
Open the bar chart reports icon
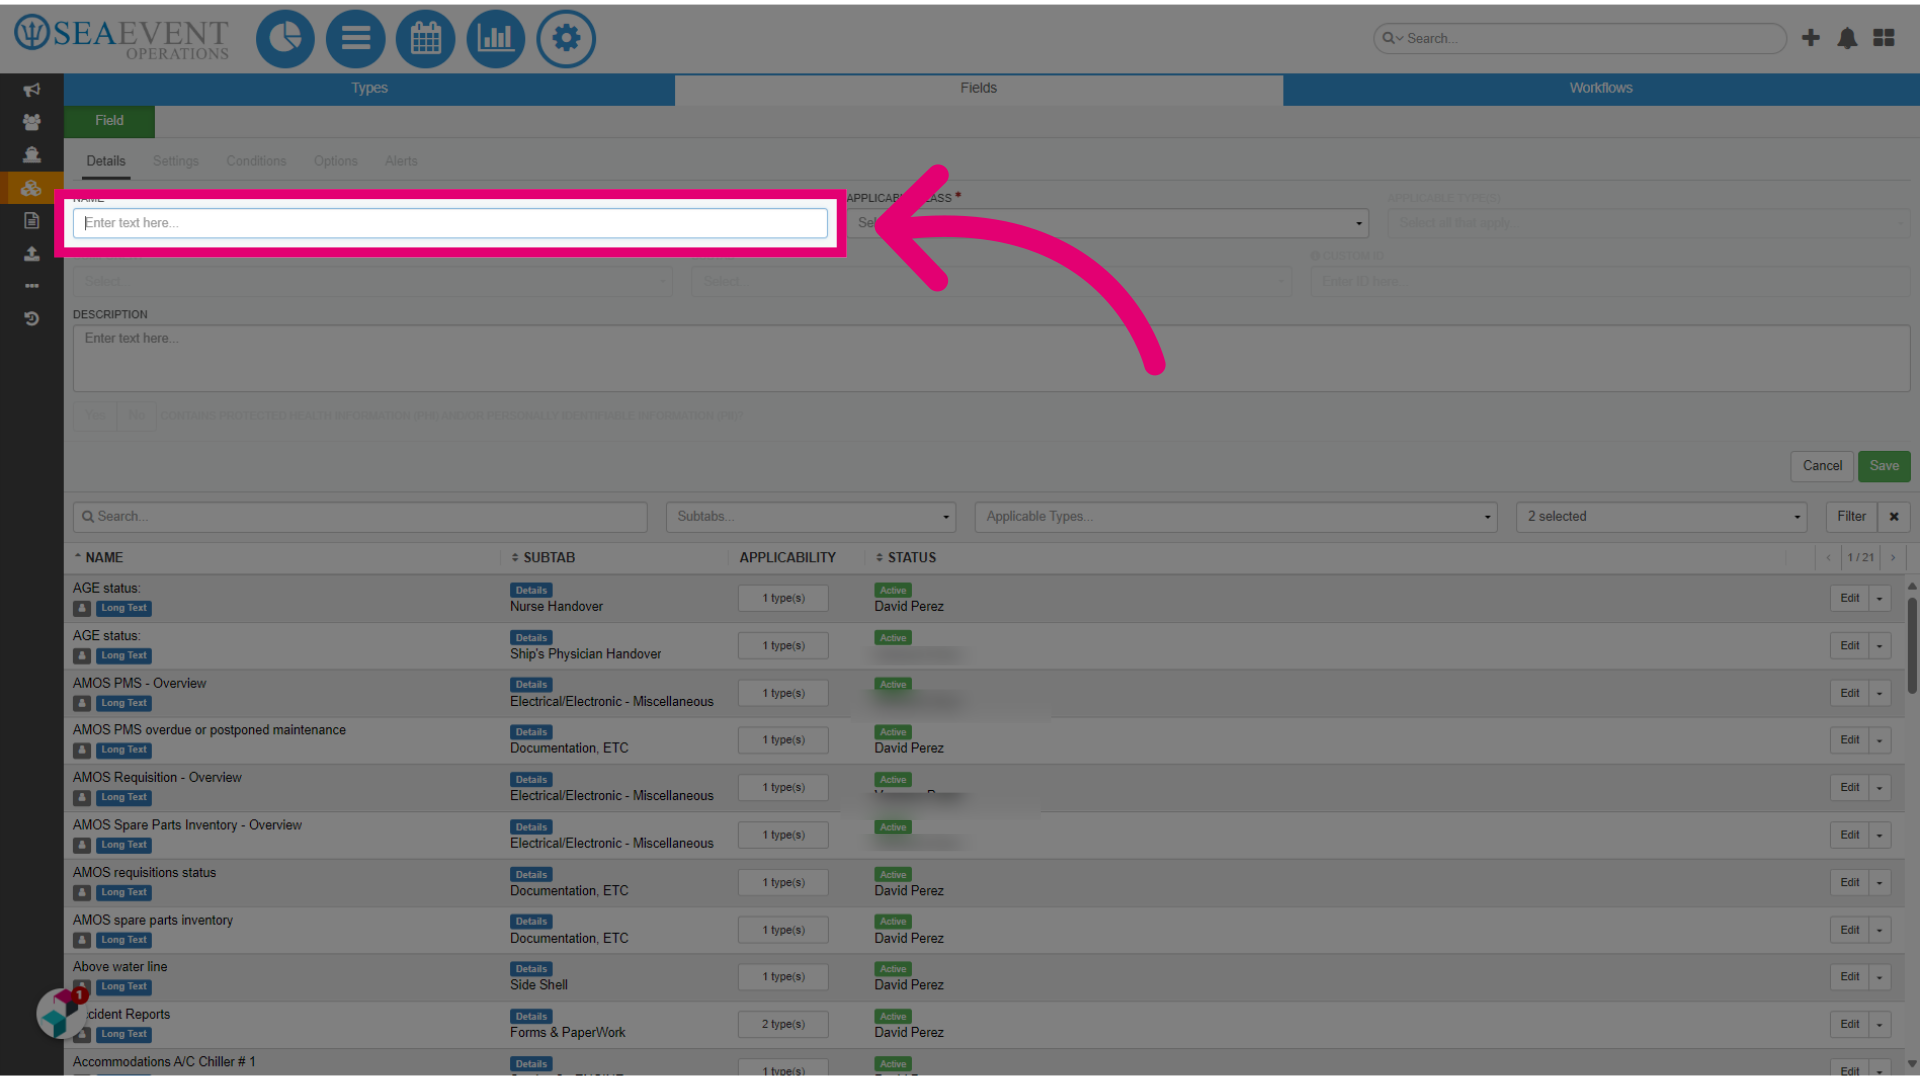(496, 39)
